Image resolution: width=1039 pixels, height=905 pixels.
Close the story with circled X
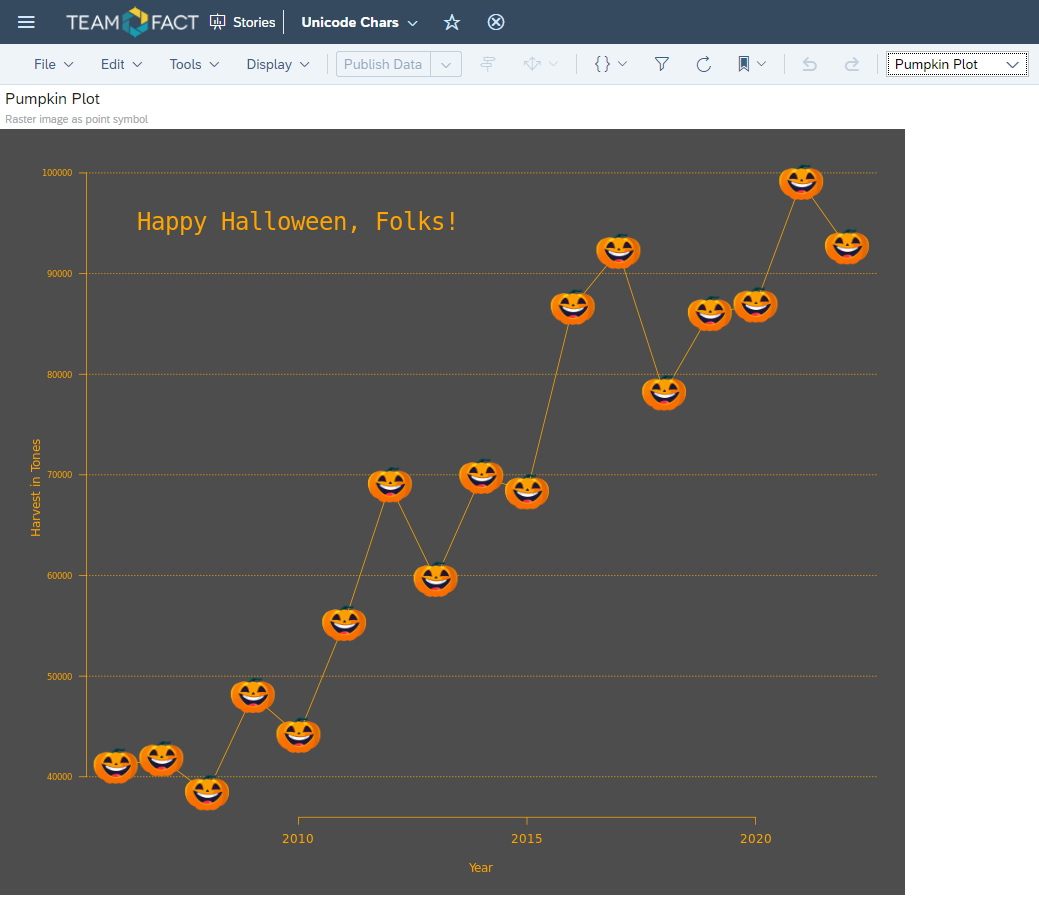pos(496,23)
